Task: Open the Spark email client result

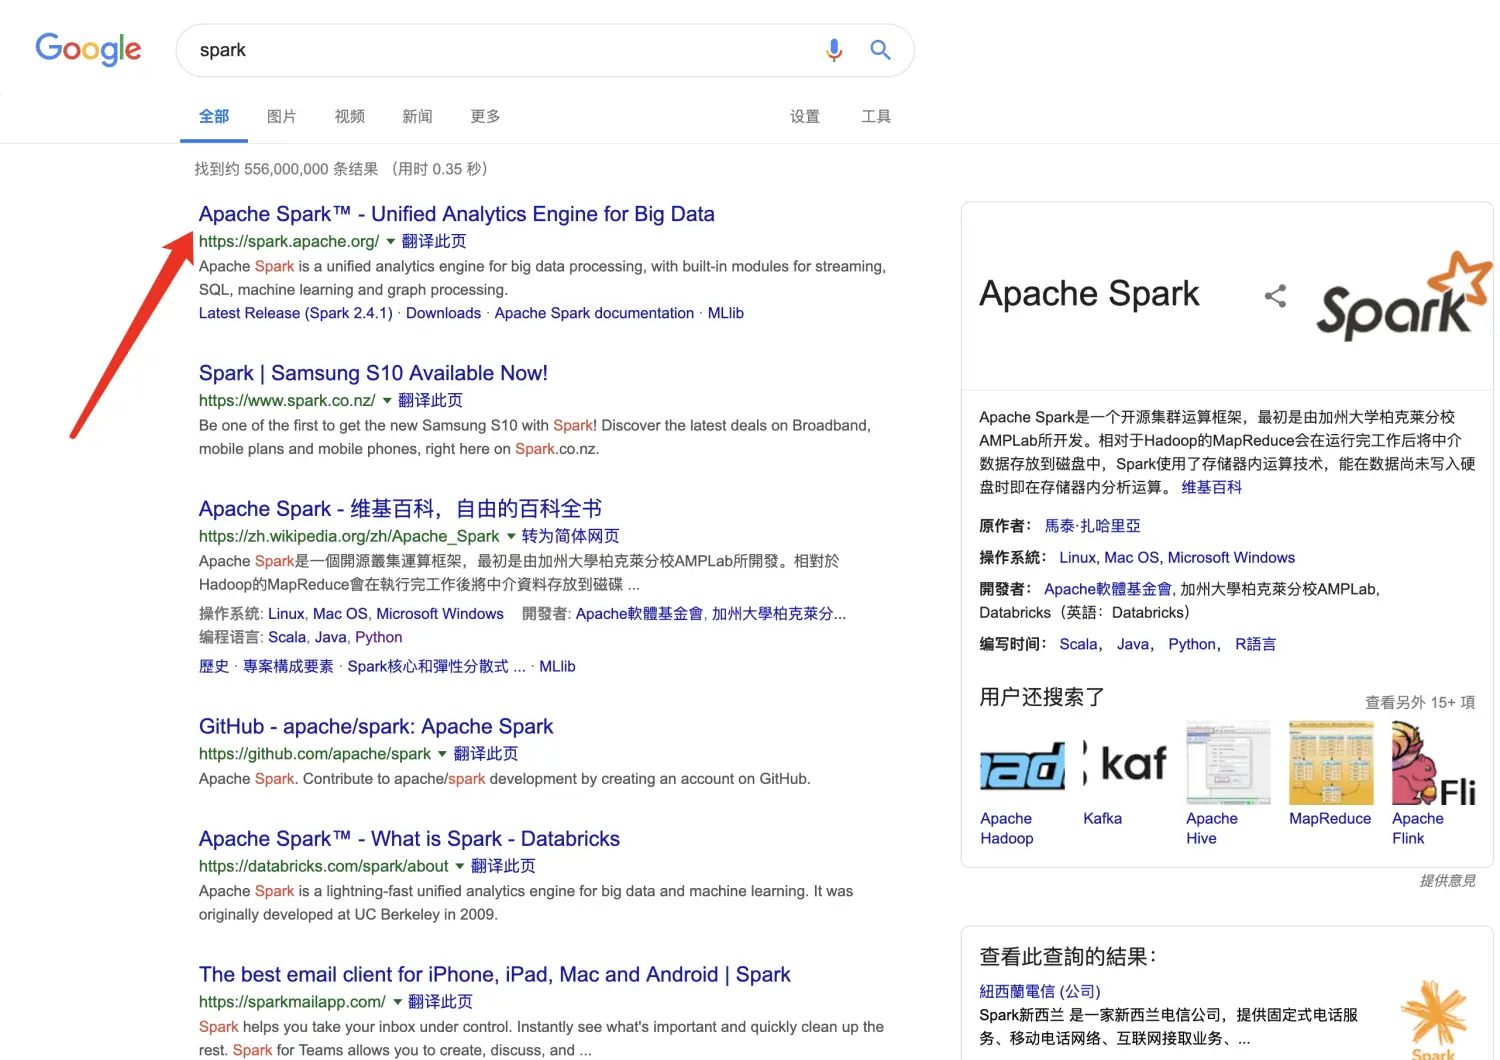Action: point(495,975)
